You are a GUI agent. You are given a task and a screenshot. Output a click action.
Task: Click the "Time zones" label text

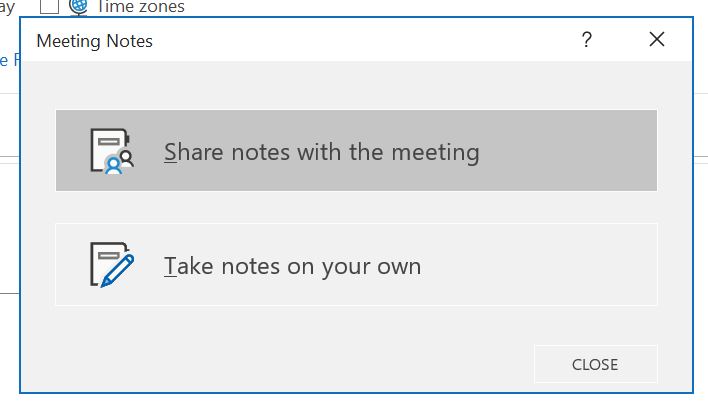[x=141, y=6]
